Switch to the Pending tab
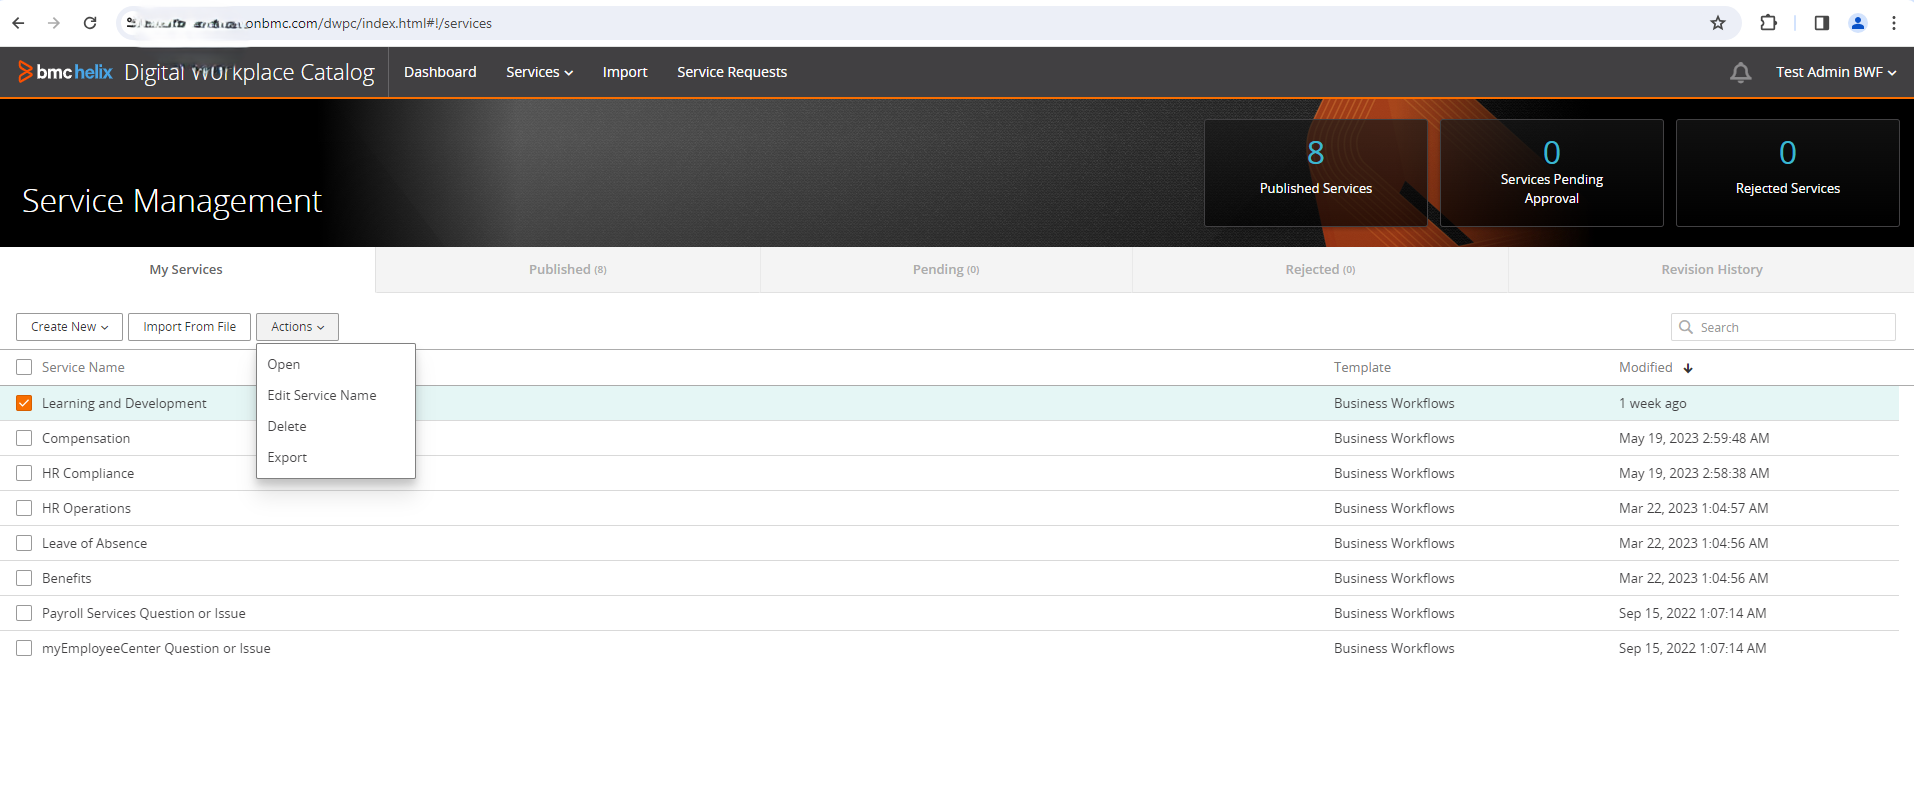 (x=945, y=269)
